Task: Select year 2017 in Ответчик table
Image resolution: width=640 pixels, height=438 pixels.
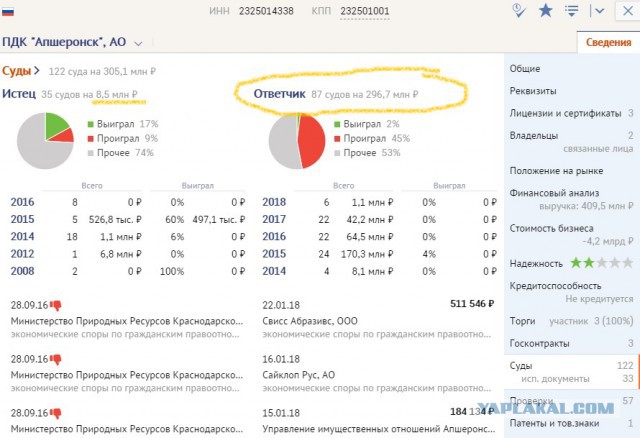Action: tap(274, 219)
